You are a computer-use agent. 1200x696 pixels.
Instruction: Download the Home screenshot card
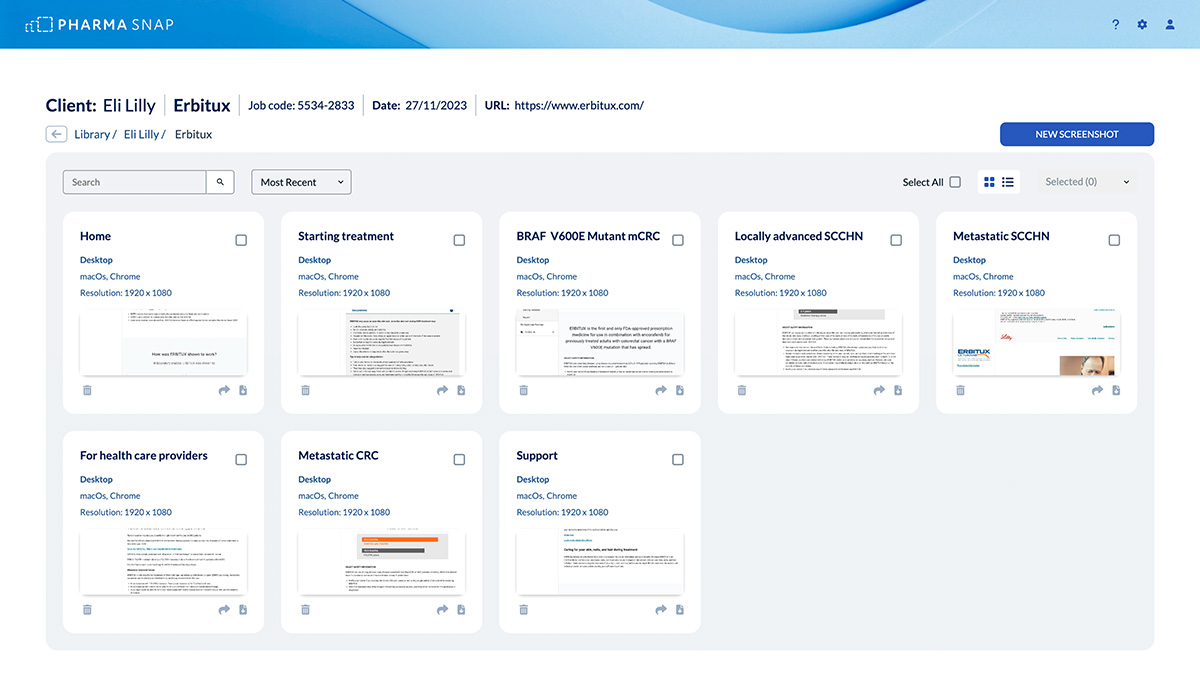tap(242, 390)
